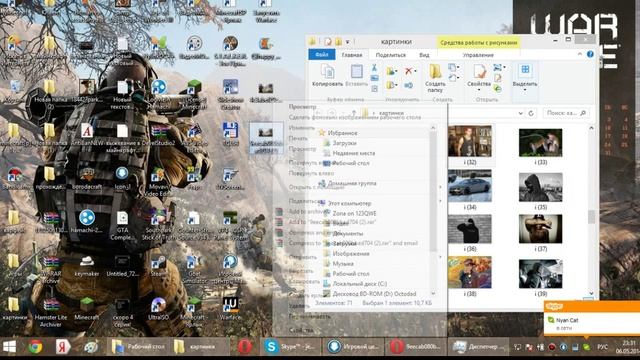This screenshot has width=640, height=360.
Task: Expand the Выделить dropdown arrow
Action: pos(525,90)
